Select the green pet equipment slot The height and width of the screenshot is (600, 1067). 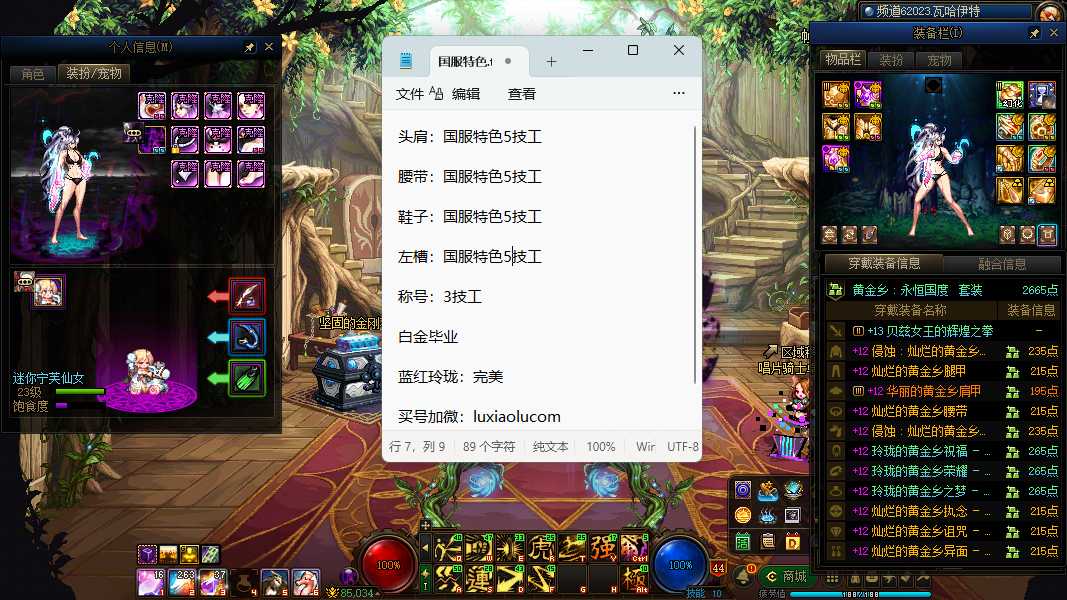(x=246, y=379)
